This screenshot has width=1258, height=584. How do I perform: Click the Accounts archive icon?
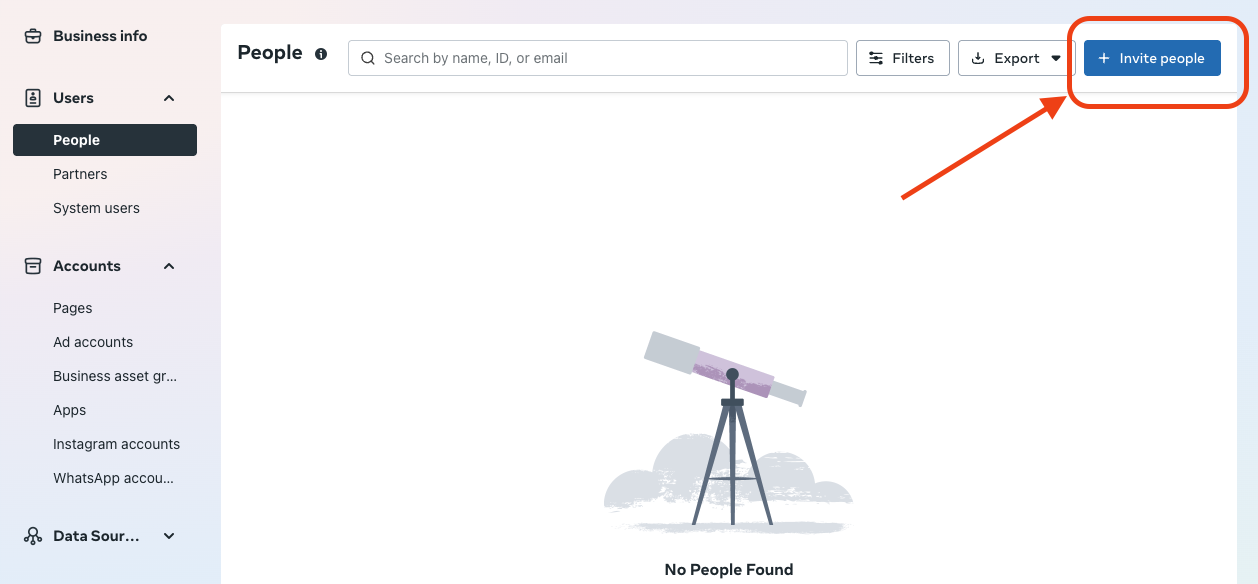pyautogui.click(x=33, y=266)
